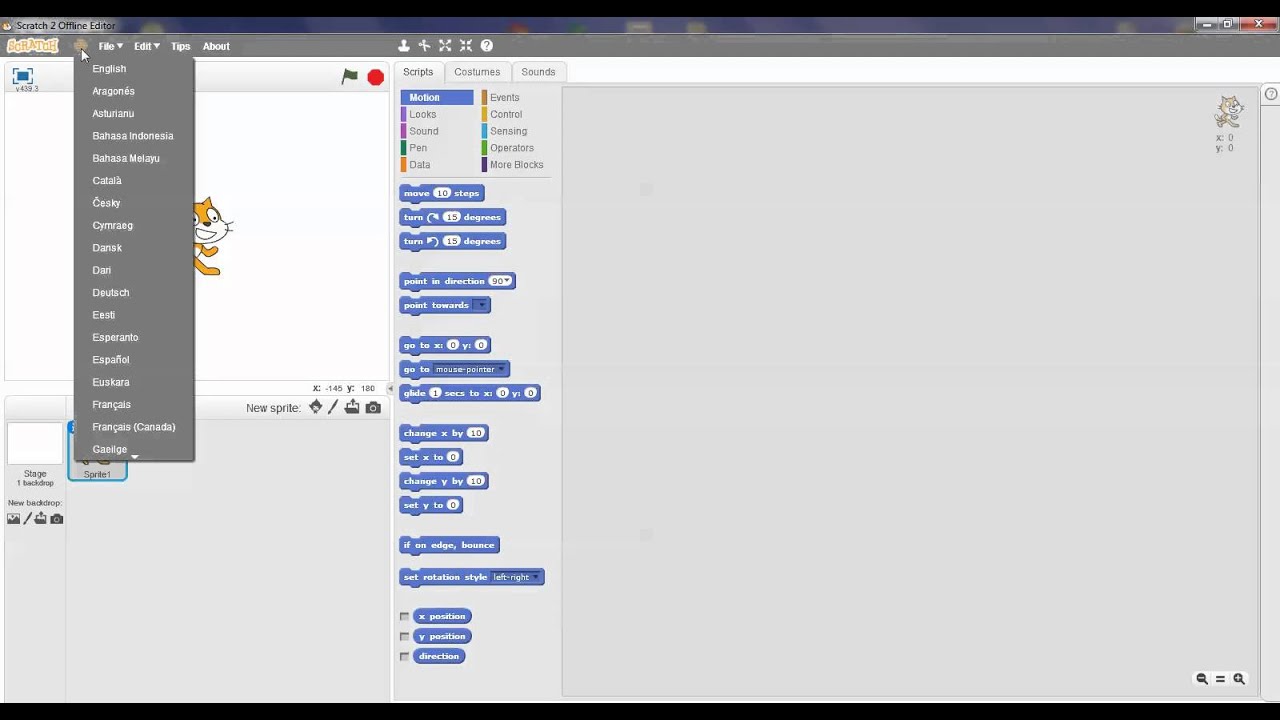Select the Shrink sprite tool
The width and height of the screenshot is (1280, 720).
point(466,45)
